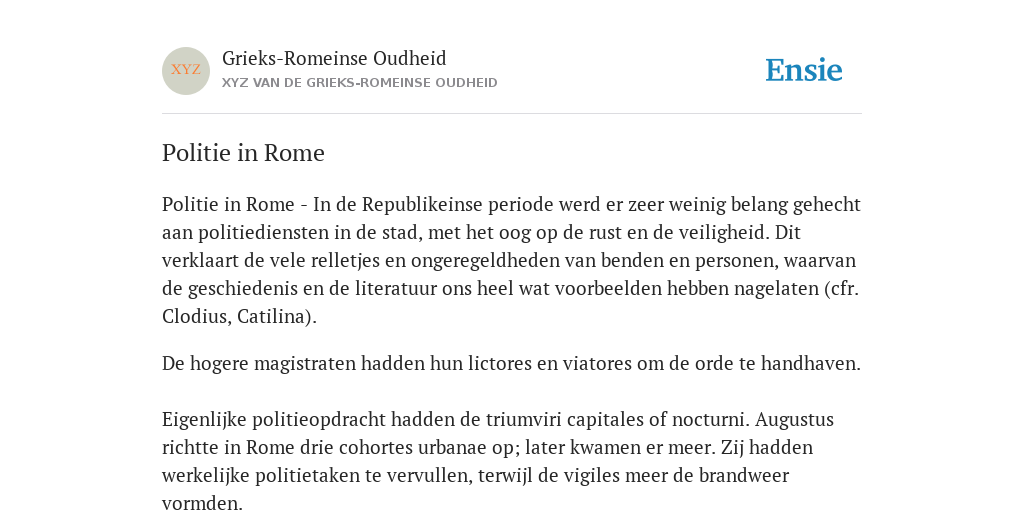Click the Politie in Rome heading

[244, 153]
